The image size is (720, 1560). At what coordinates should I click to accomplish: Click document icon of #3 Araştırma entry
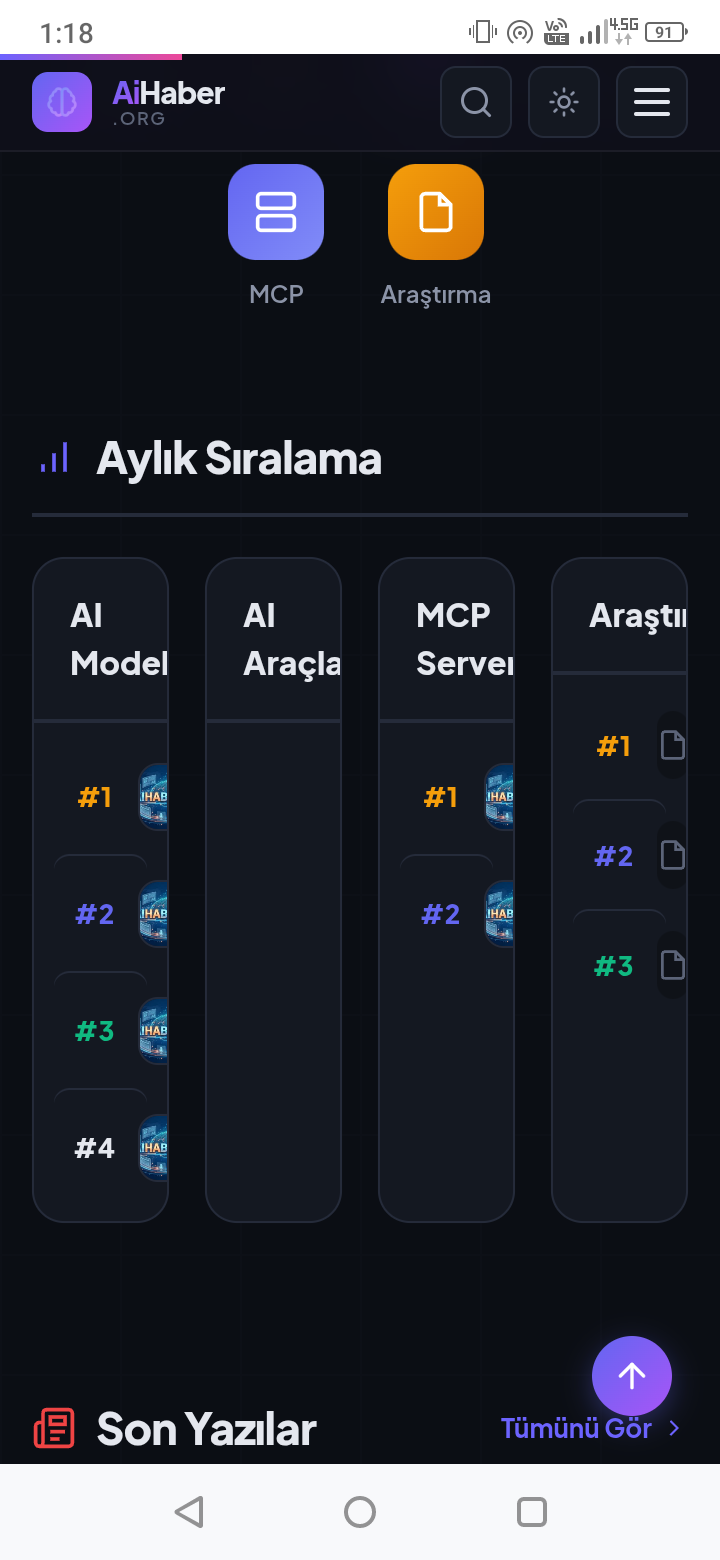tap(673, 965)
